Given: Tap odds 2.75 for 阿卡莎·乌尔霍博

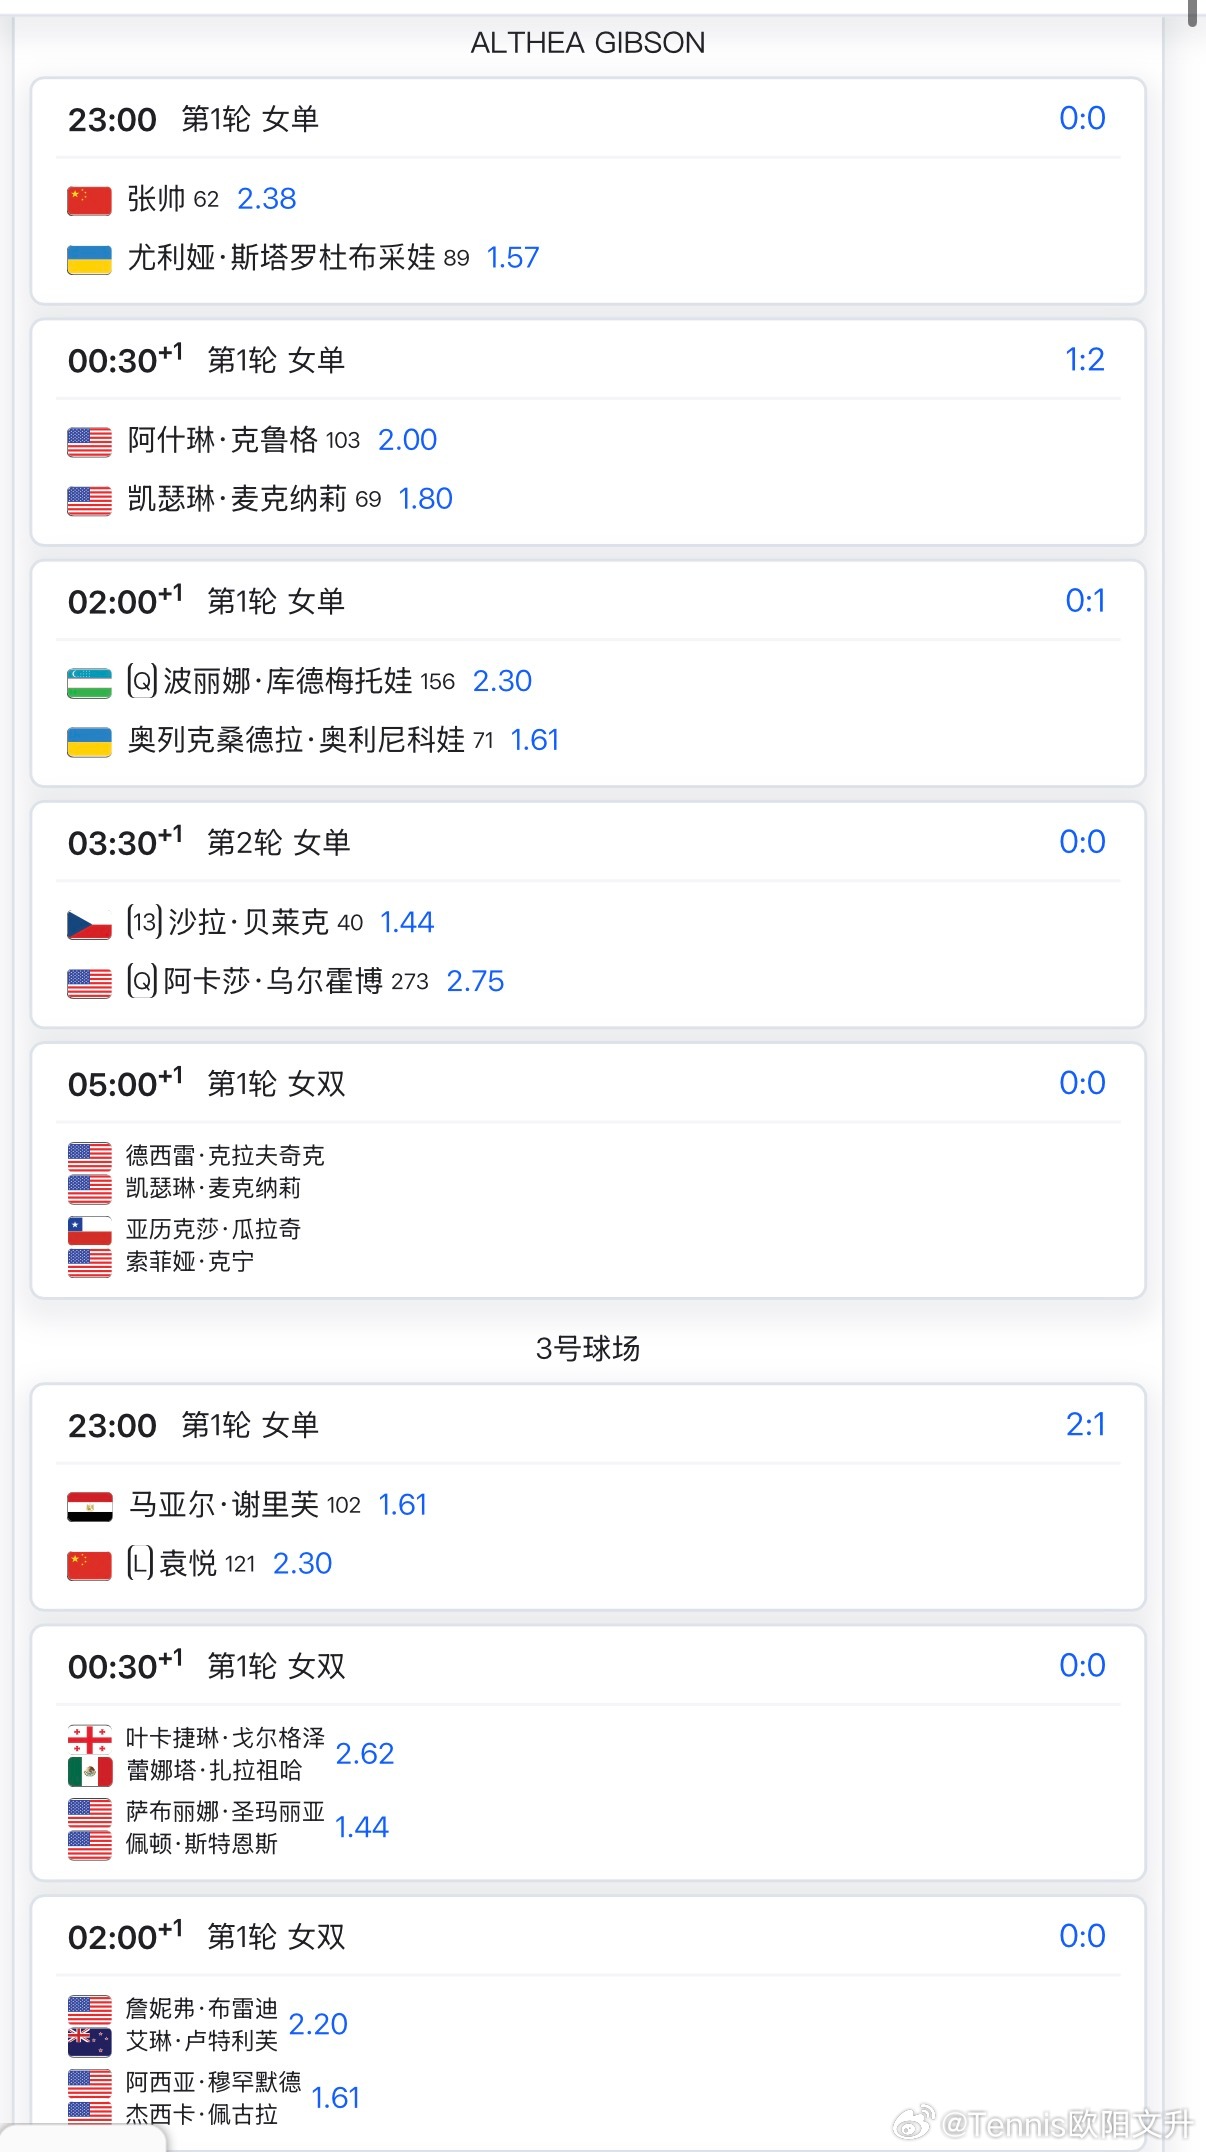Looking at the screenshot, I should click(475, 981).
